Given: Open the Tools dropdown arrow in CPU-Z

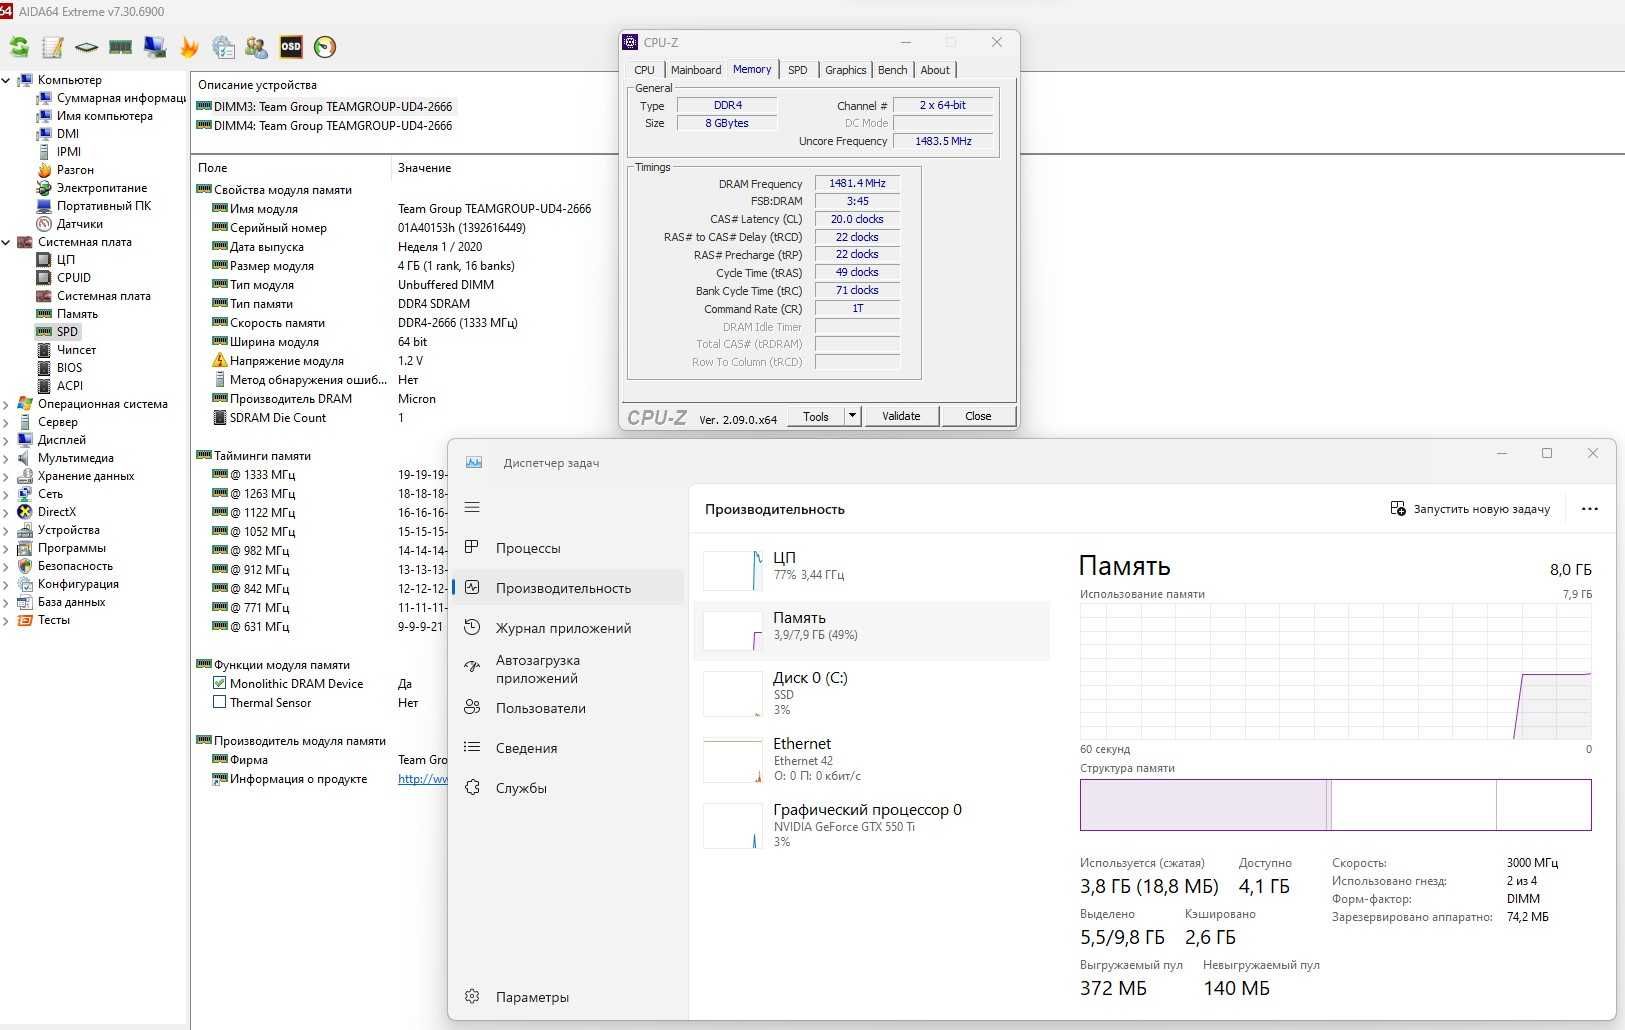Looking at the screenshot, I should 852,416.
